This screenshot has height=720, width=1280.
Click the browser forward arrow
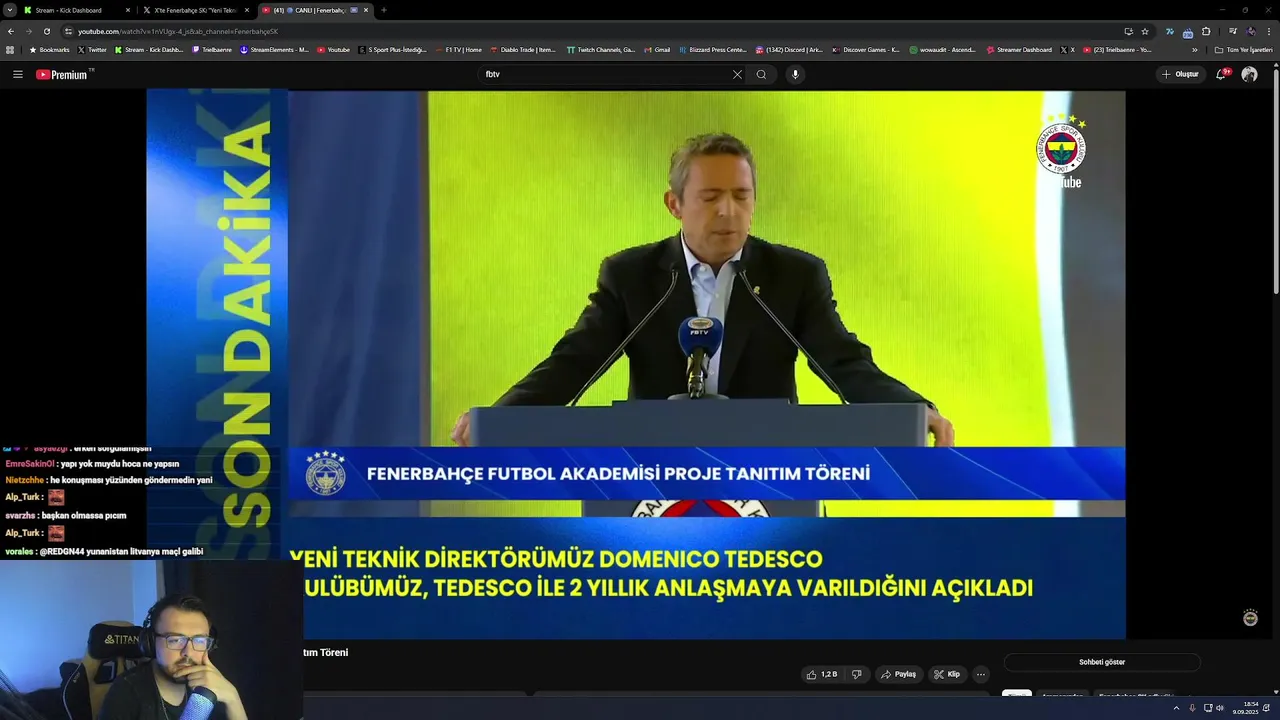(x=29, y=31)
